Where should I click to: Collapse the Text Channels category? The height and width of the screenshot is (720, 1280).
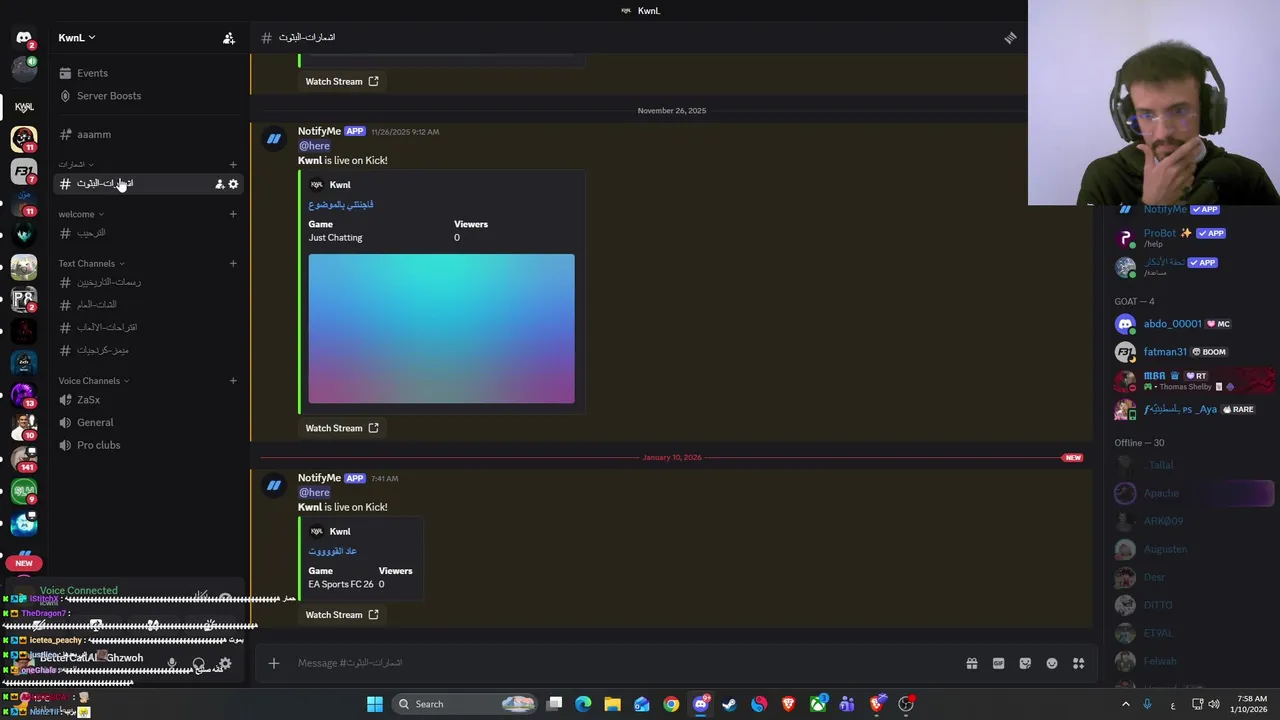pos(92,264)
